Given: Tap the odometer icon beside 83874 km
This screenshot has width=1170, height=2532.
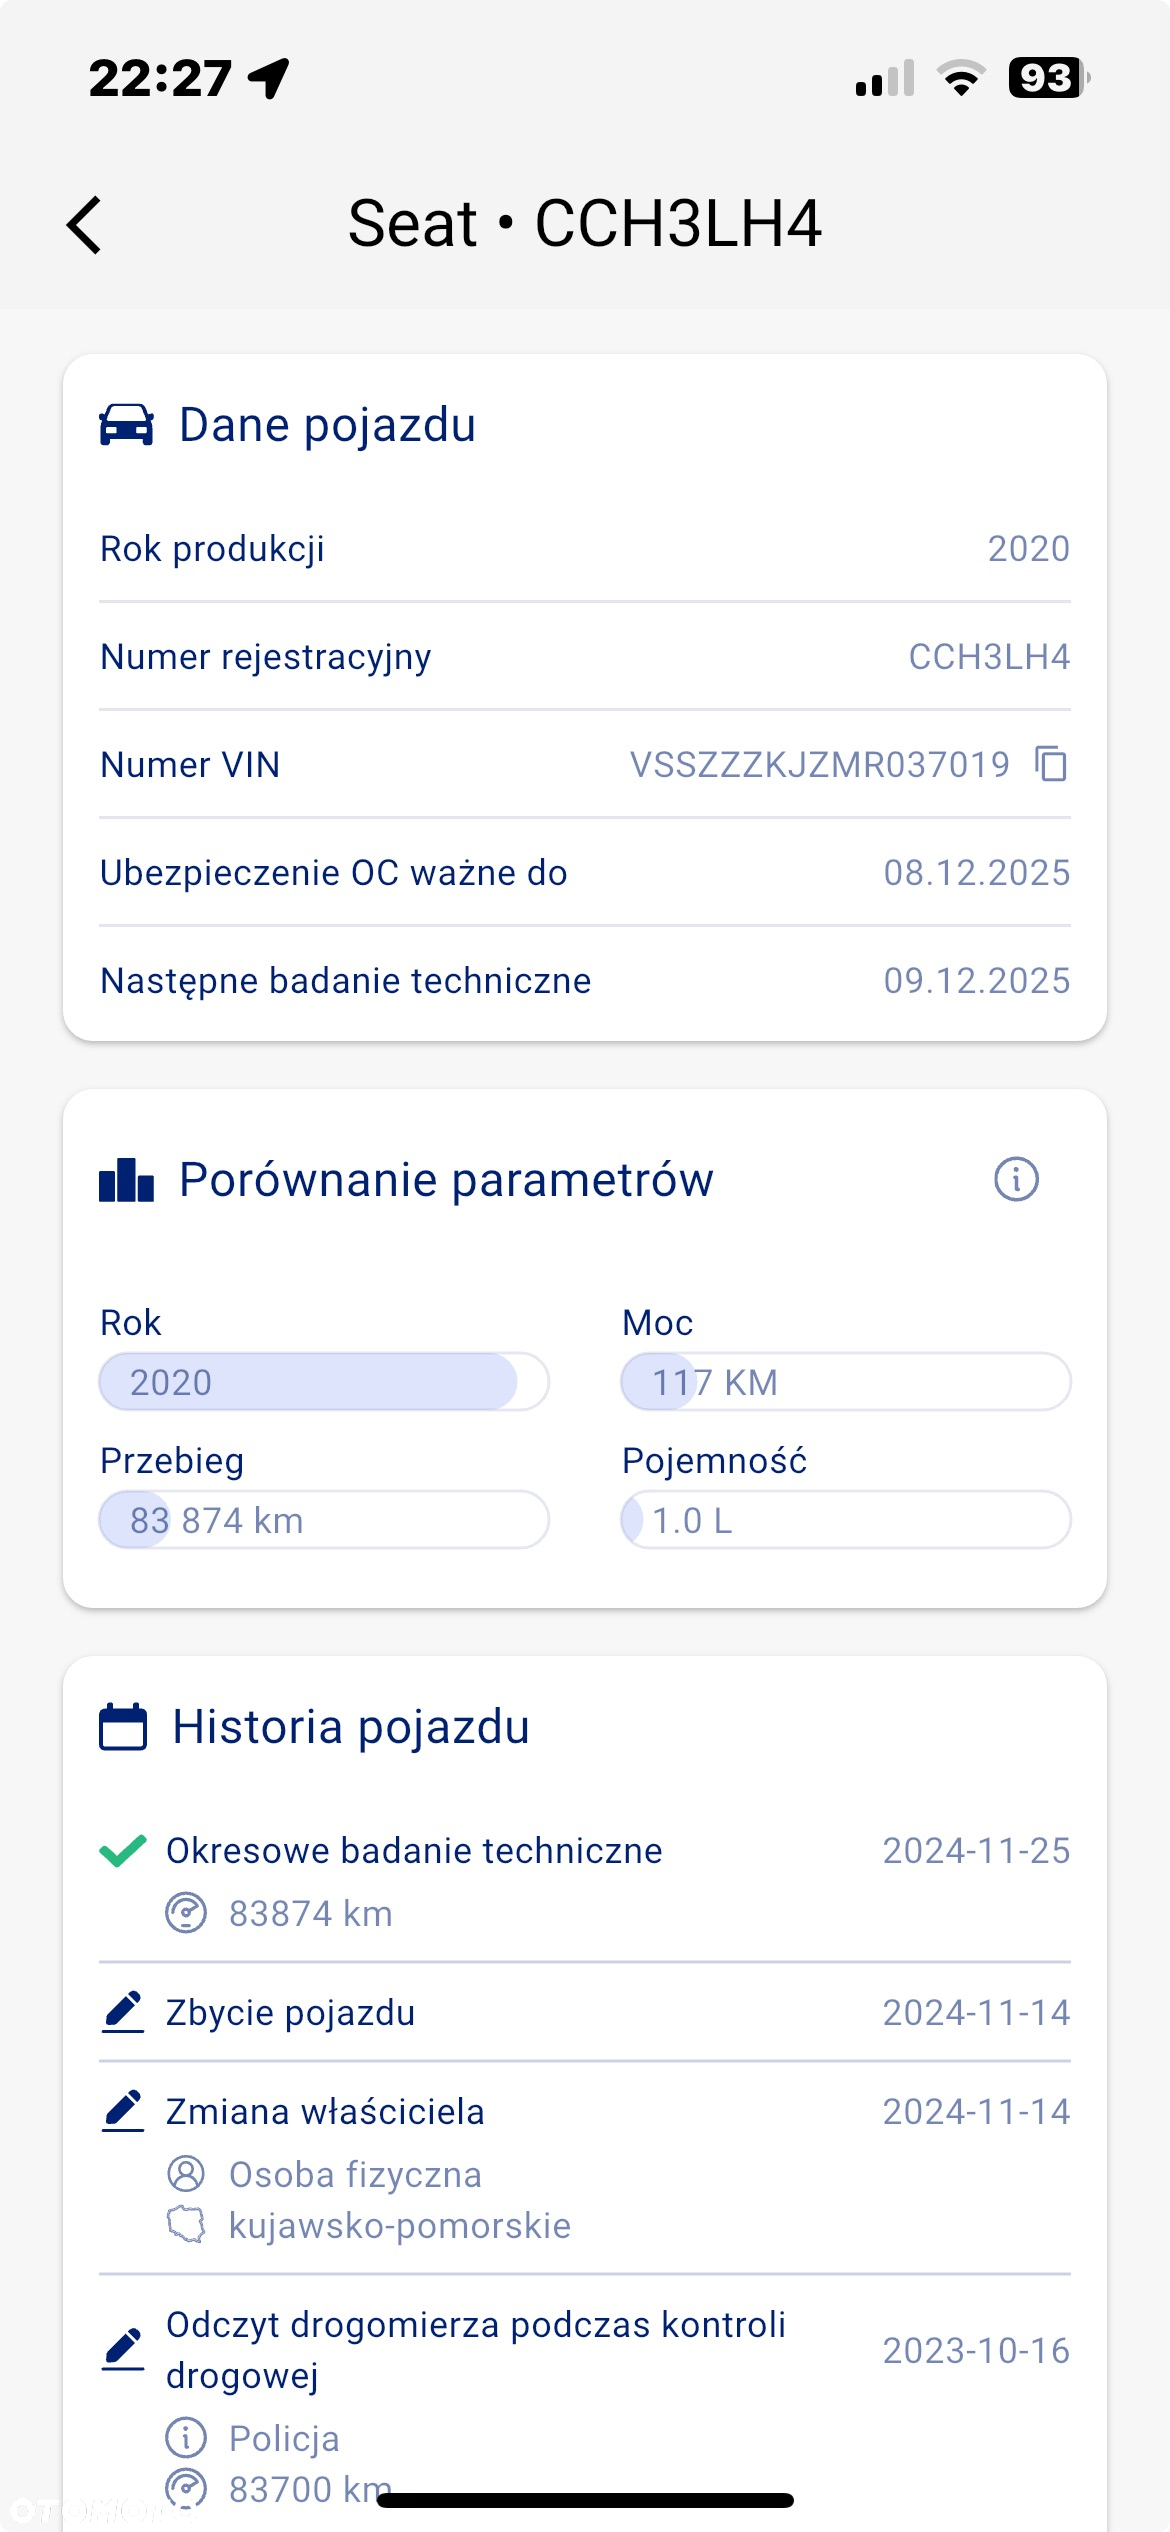Looking at the screenshot, I should tap(186, 1913).
